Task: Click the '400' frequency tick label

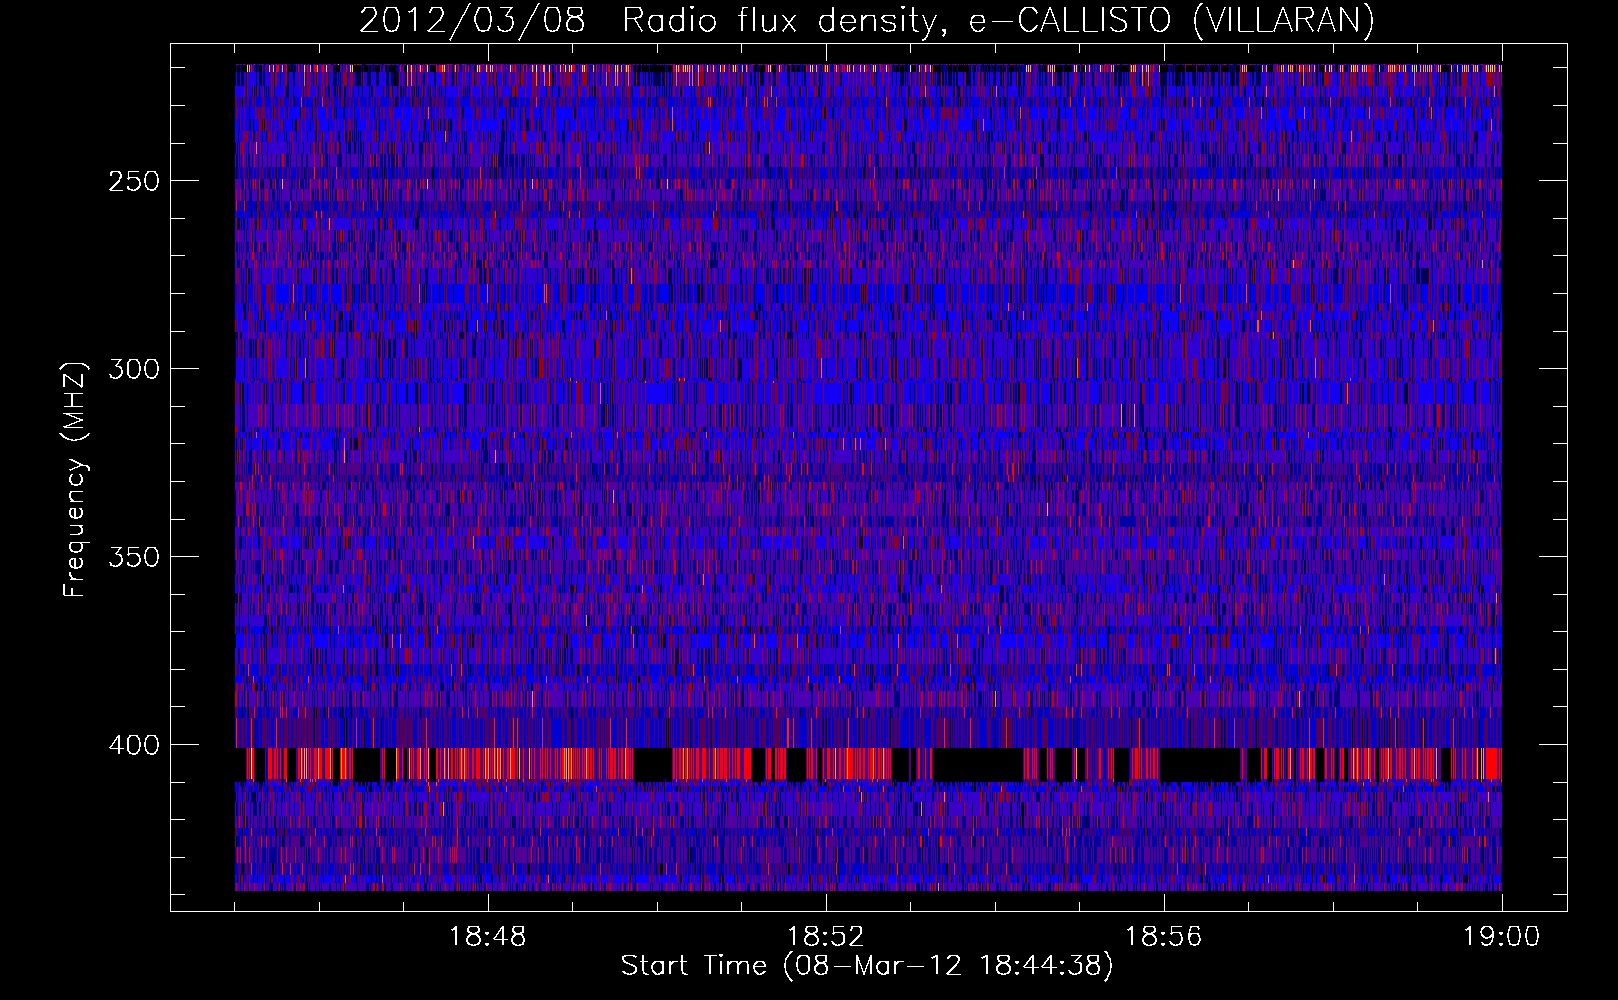Action: (x=134, y=745)
